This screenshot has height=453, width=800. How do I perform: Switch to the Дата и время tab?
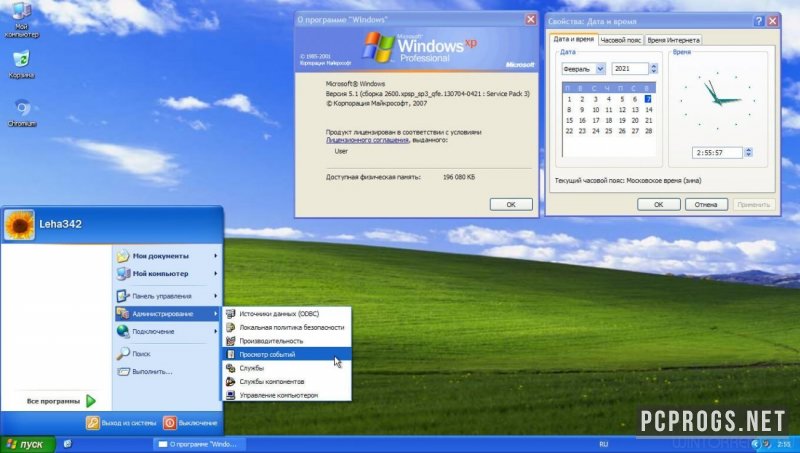(x=573, y=39)
